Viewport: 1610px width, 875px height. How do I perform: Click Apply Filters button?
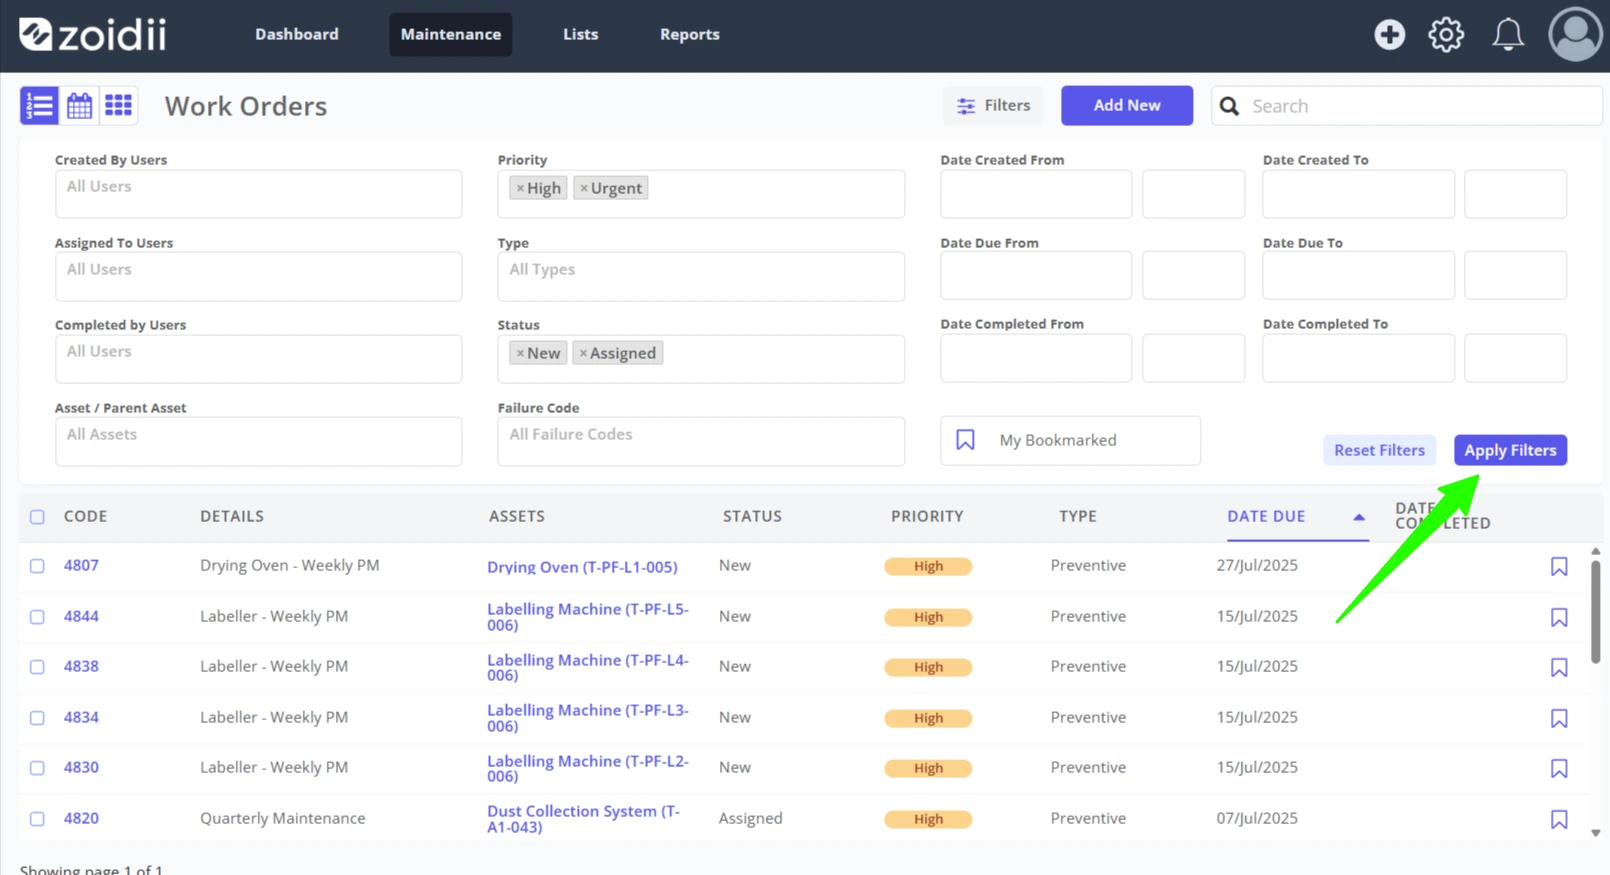[1510, 450]
